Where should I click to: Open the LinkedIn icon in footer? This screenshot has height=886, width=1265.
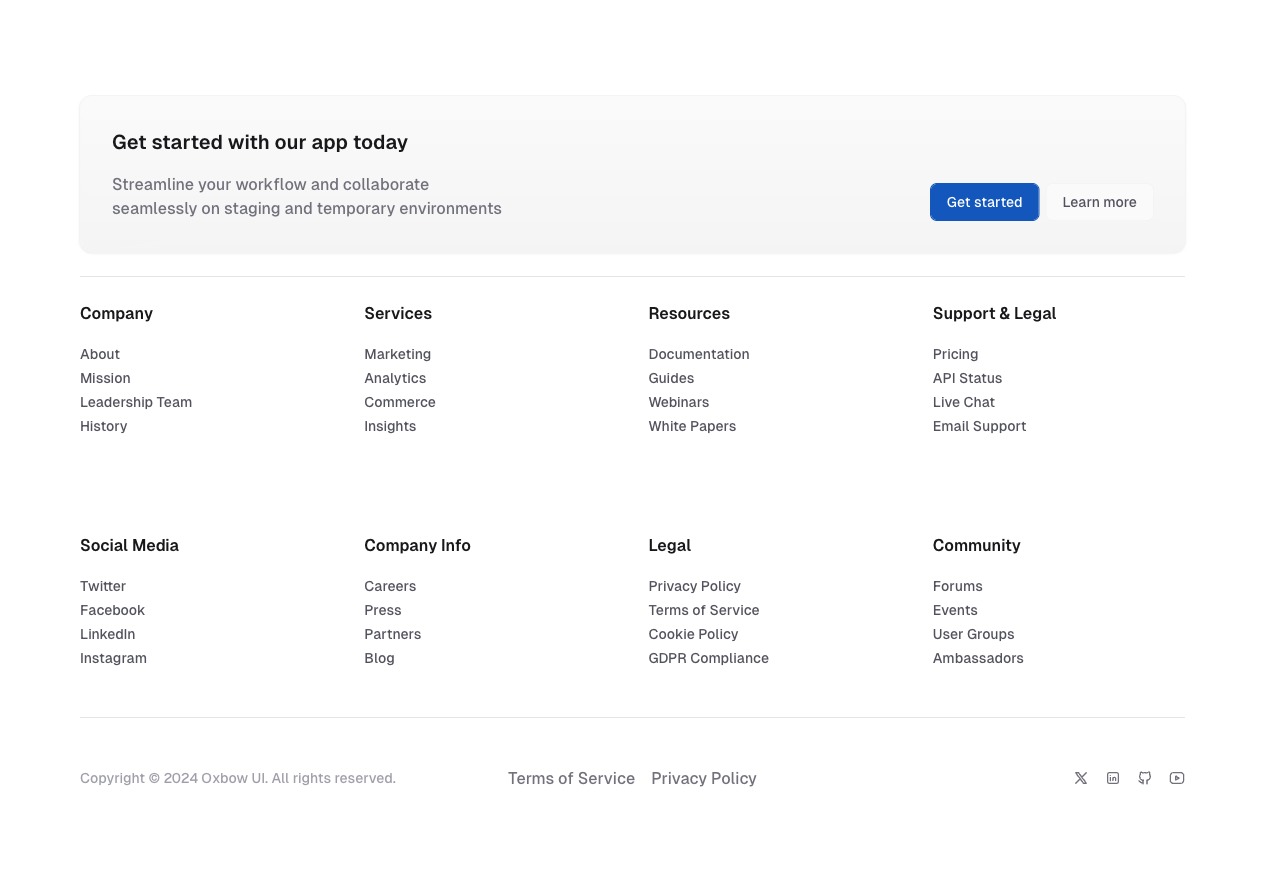[x=1113, y=778]
